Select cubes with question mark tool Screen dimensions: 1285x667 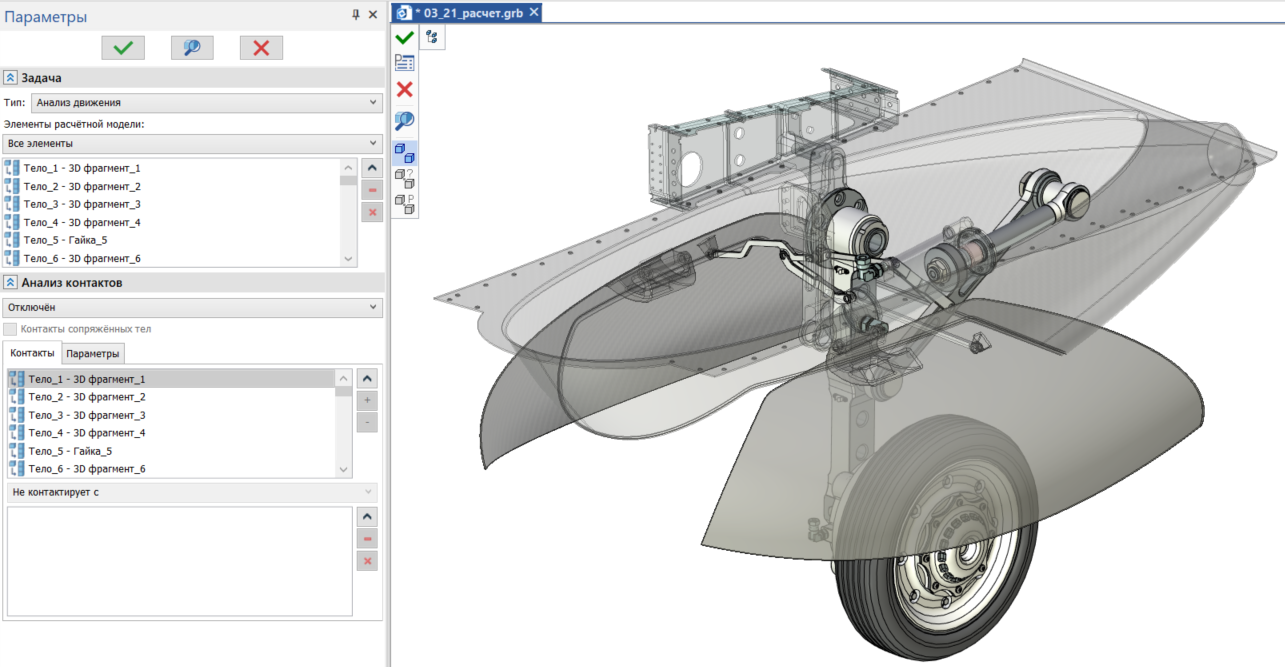click(x=404, y=178)
